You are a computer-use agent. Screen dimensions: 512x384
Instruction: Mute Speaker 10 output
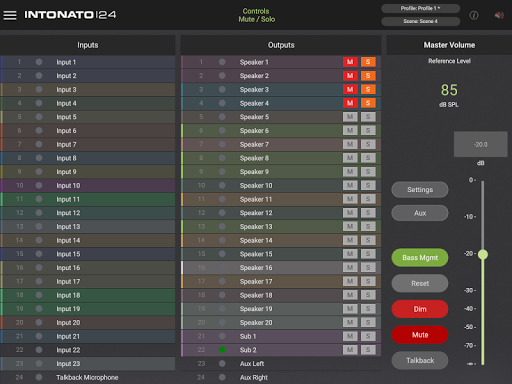point(350,185)
